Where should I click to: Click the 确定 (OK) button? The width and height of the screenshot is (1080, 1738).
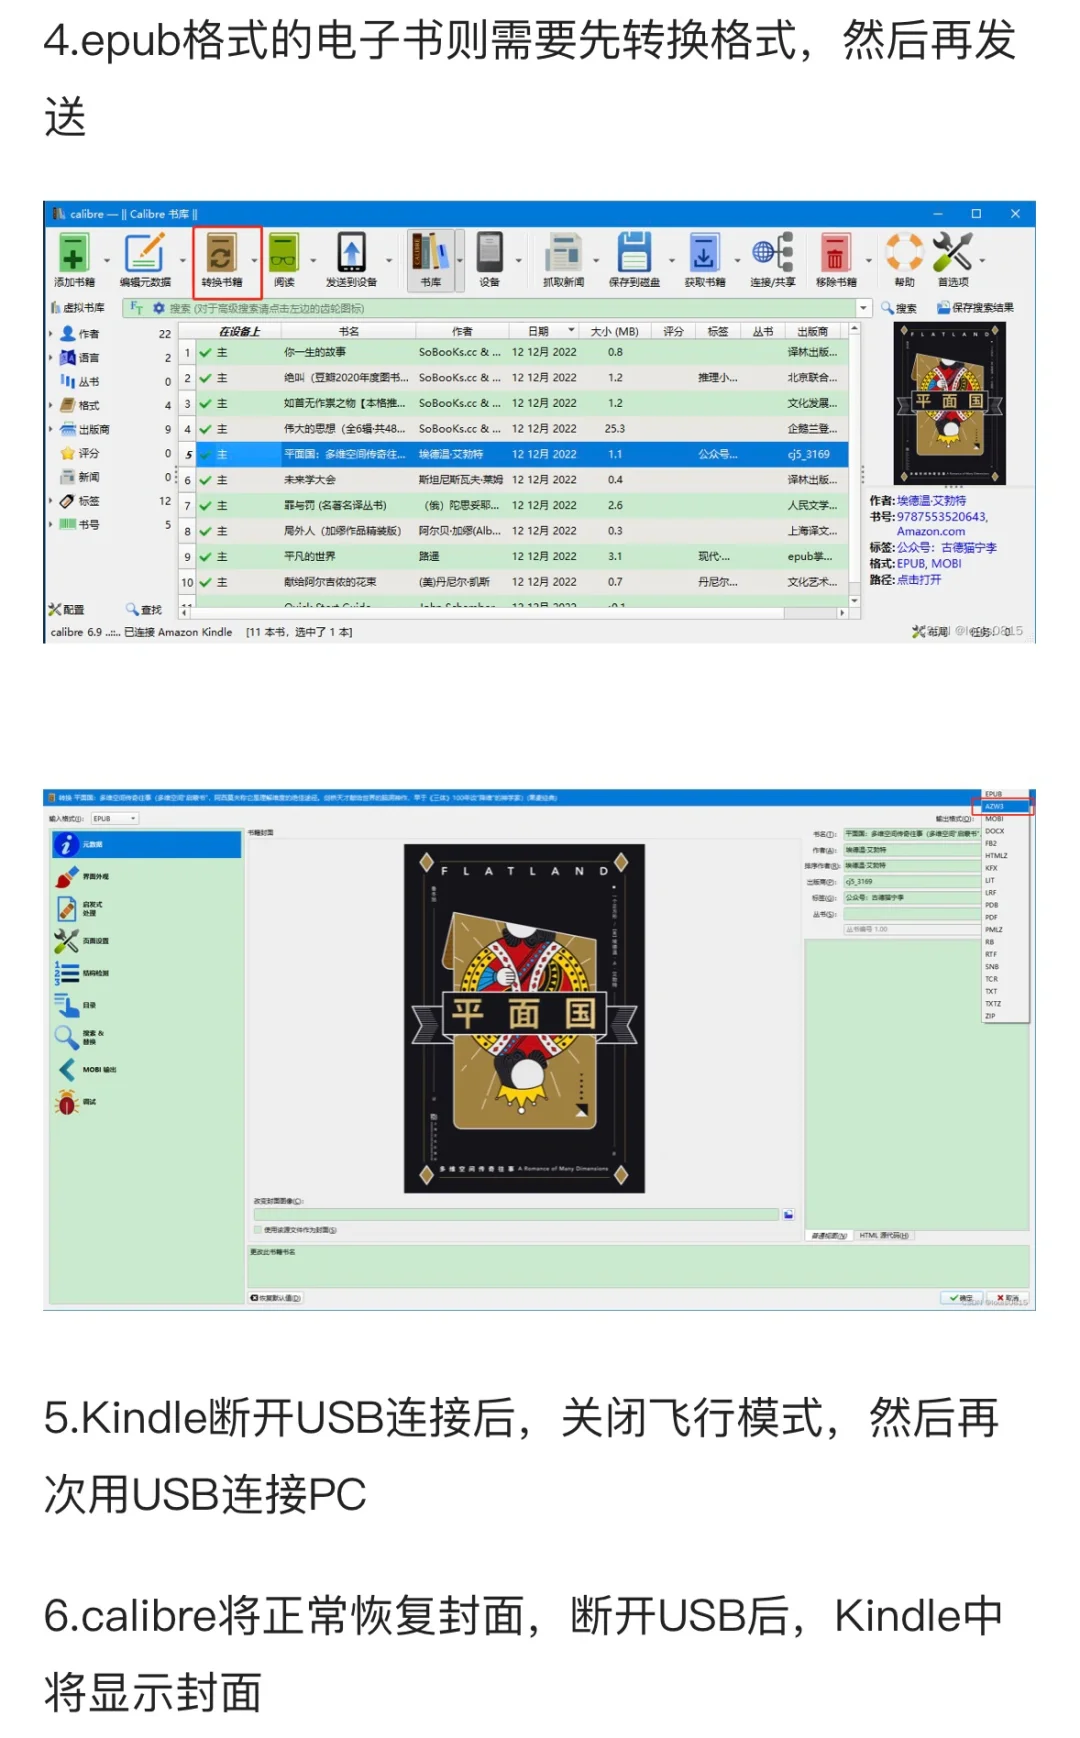(x=961, y=1298)
